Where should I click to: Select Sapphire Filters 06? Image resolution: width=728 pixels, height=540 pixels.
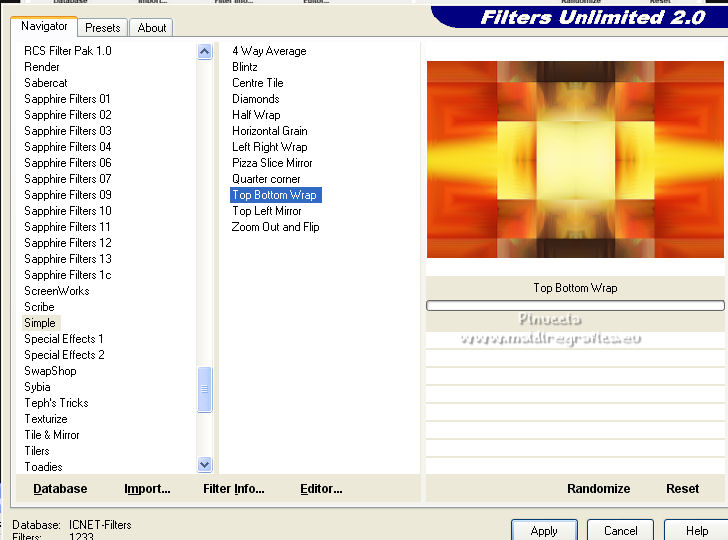pos(68,163)
